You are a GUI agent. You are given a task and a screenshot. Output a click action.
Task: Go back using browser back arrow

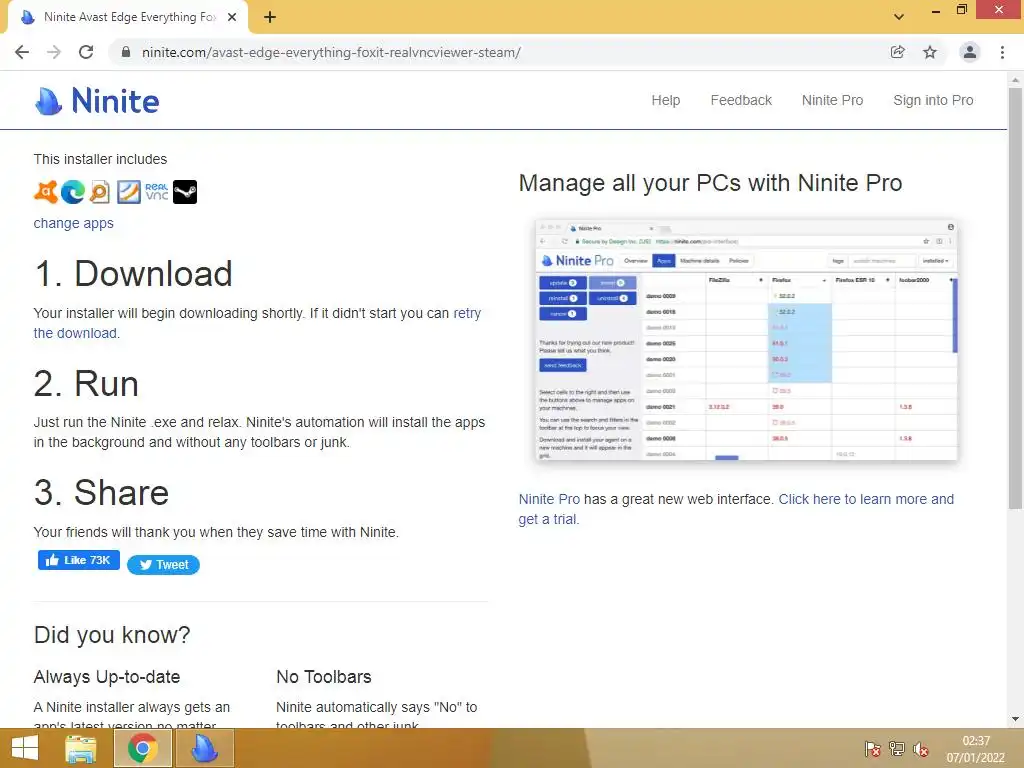pyautogui.click(x=22, y=52)
